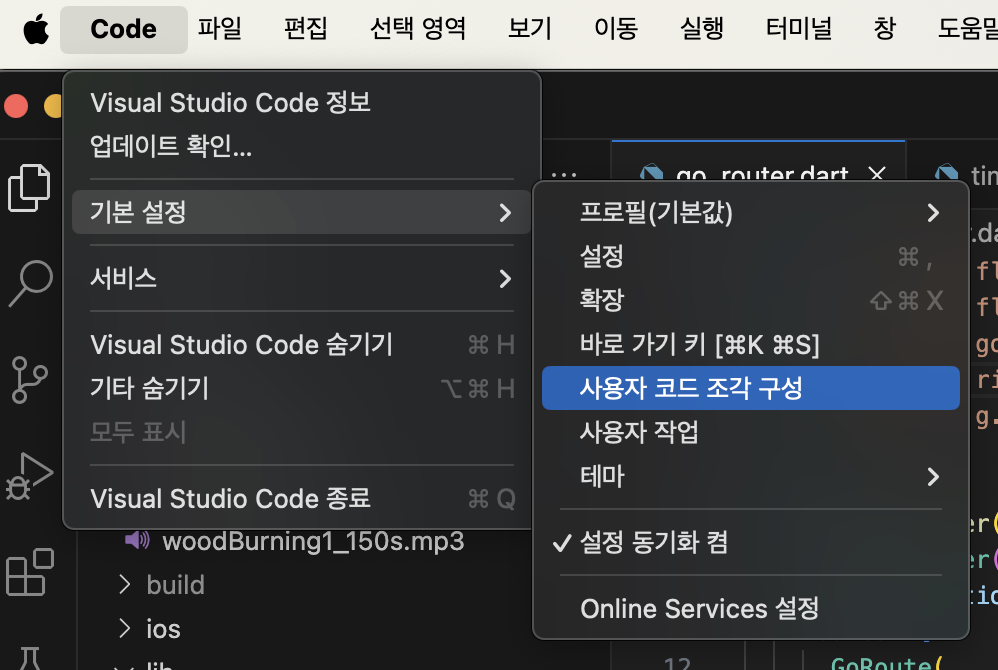Open the three-dots explorer actions menu
The height and width of the screenshot is (670, 998).
pyautogui.click(x=564, y=174)
